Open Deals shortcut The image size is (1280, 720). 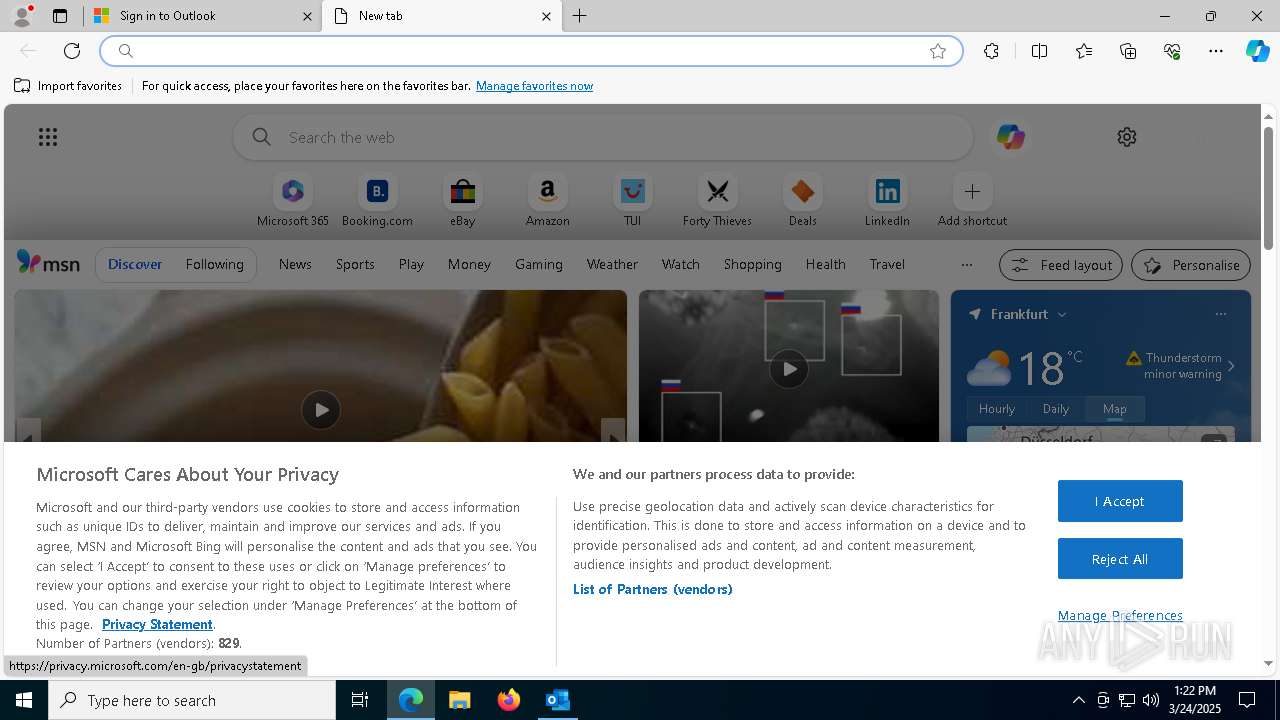(802, 201)
